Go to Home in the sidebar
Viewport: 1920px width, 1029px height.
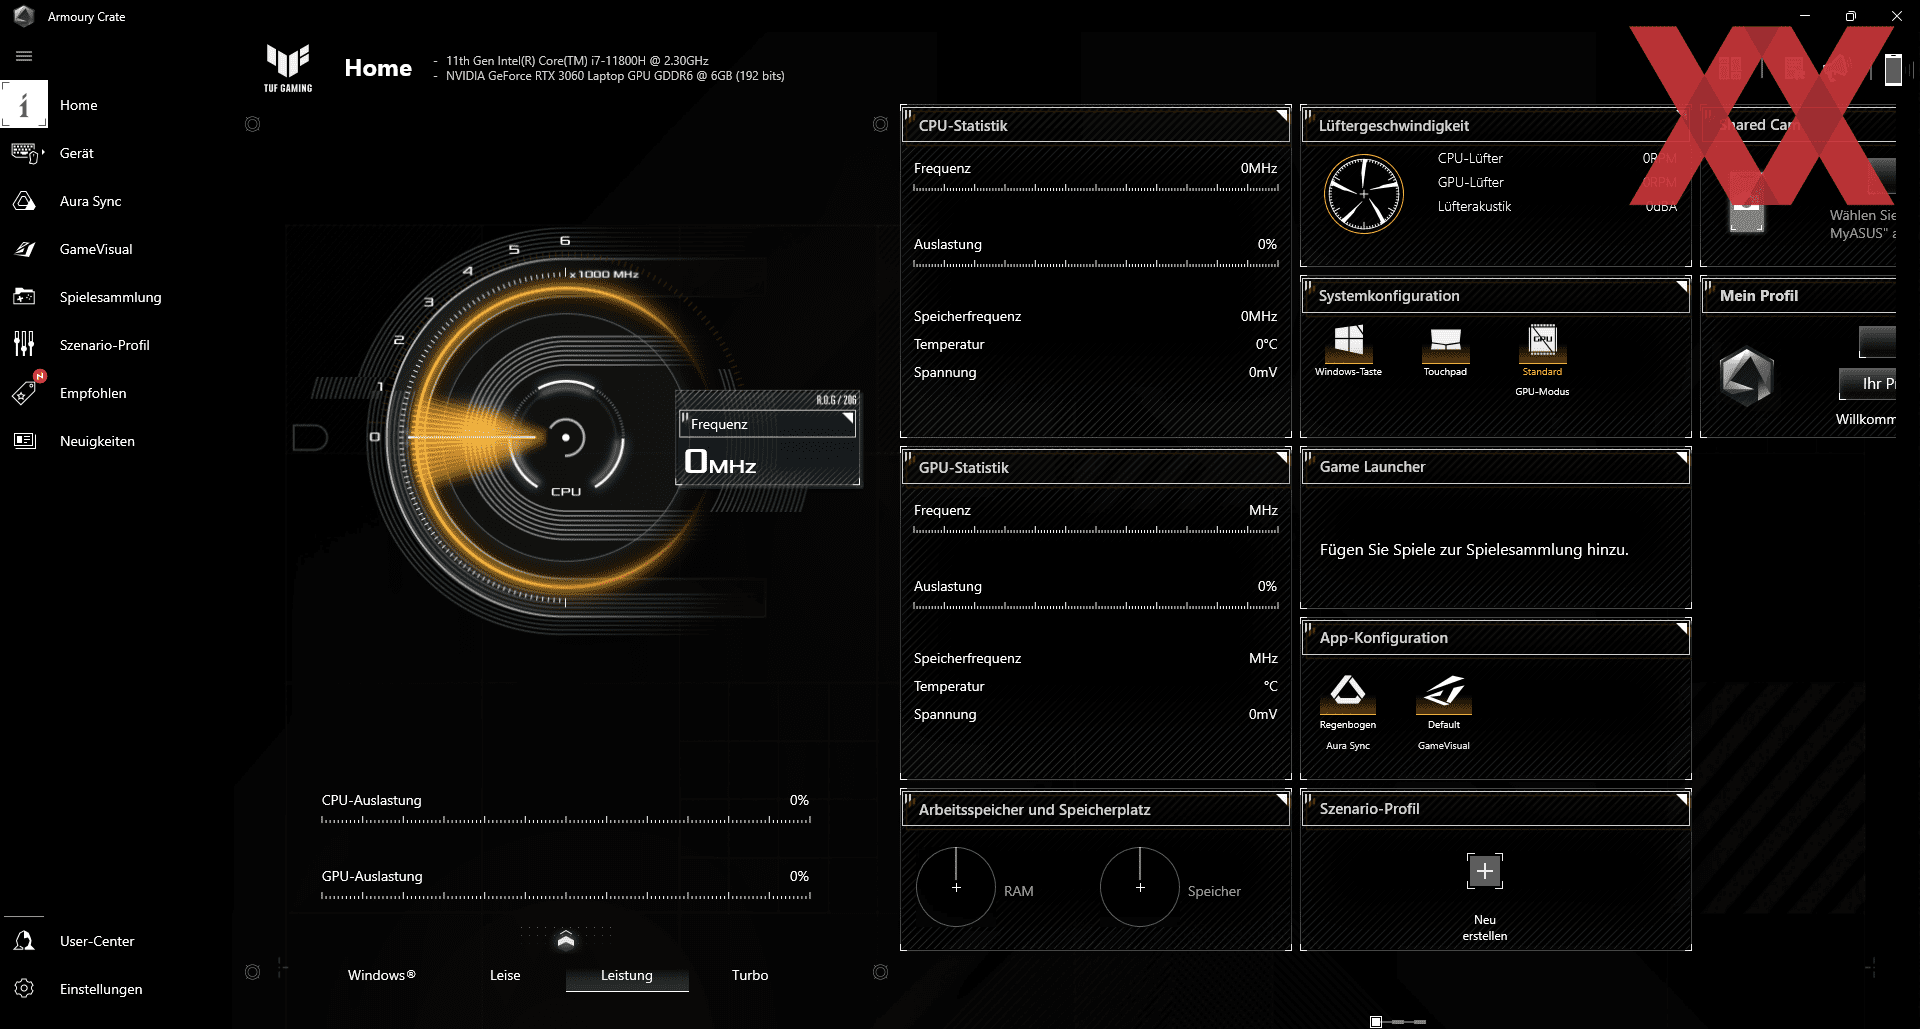coord(78,105)
